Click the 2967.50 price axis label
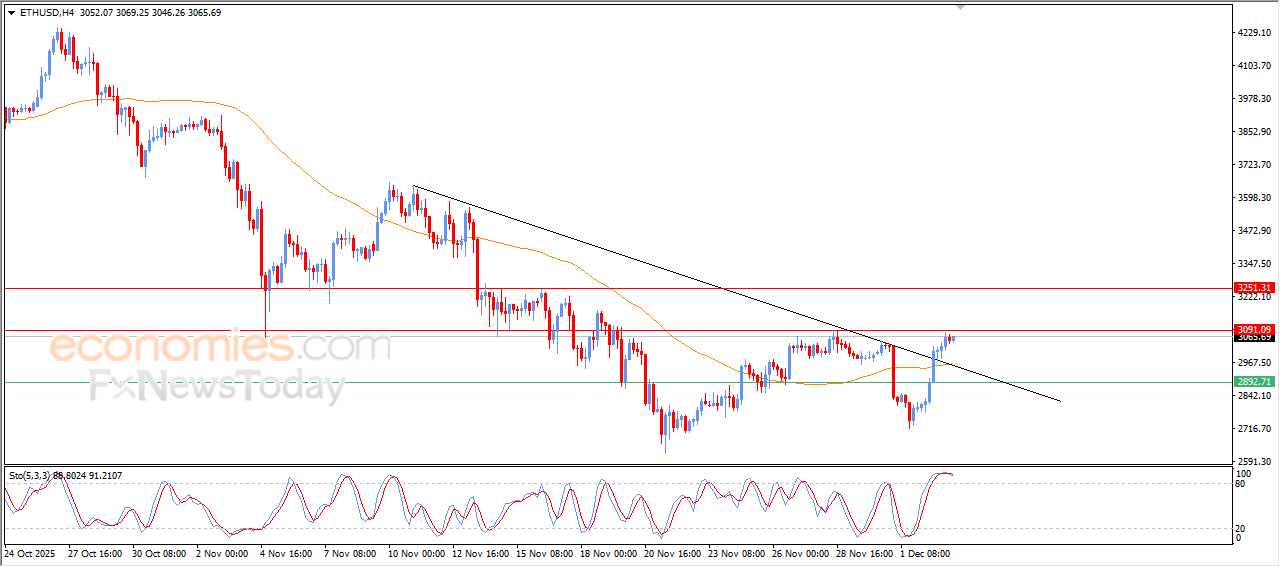This screenshot has width=1280, height=567. 1254,363
